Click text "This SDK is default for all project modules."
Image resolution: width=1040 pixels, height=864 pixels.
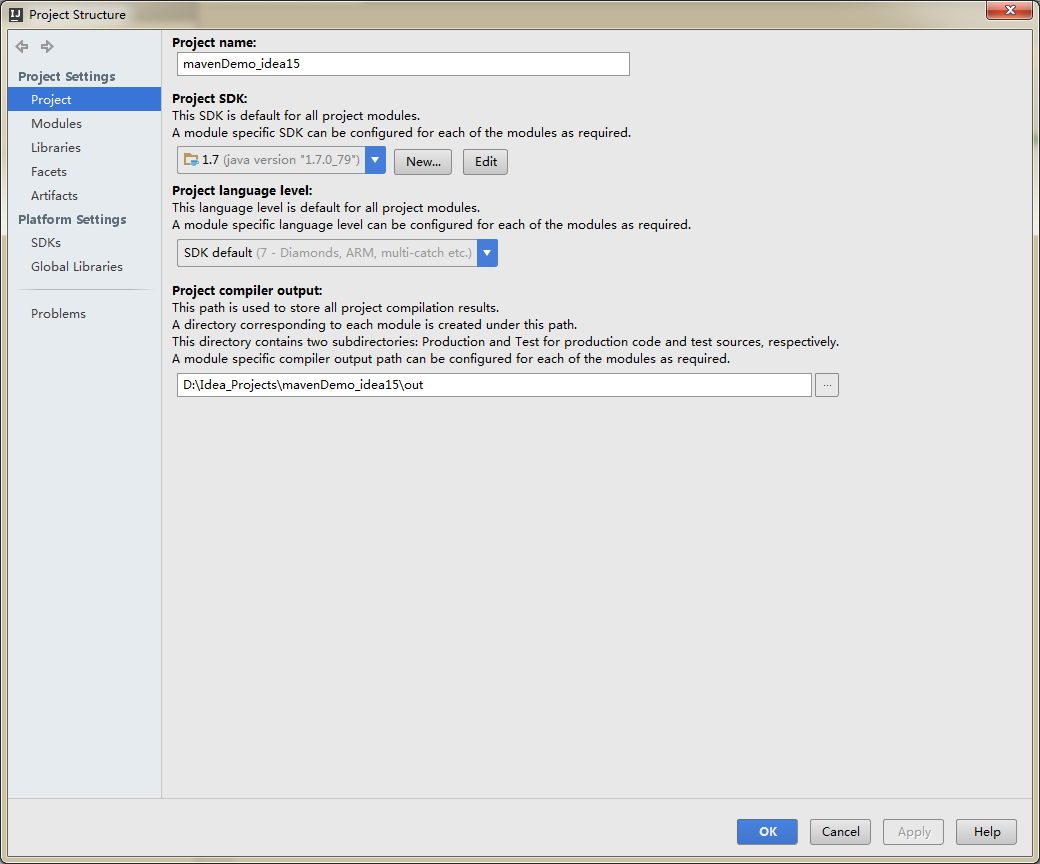click(296, 115)
